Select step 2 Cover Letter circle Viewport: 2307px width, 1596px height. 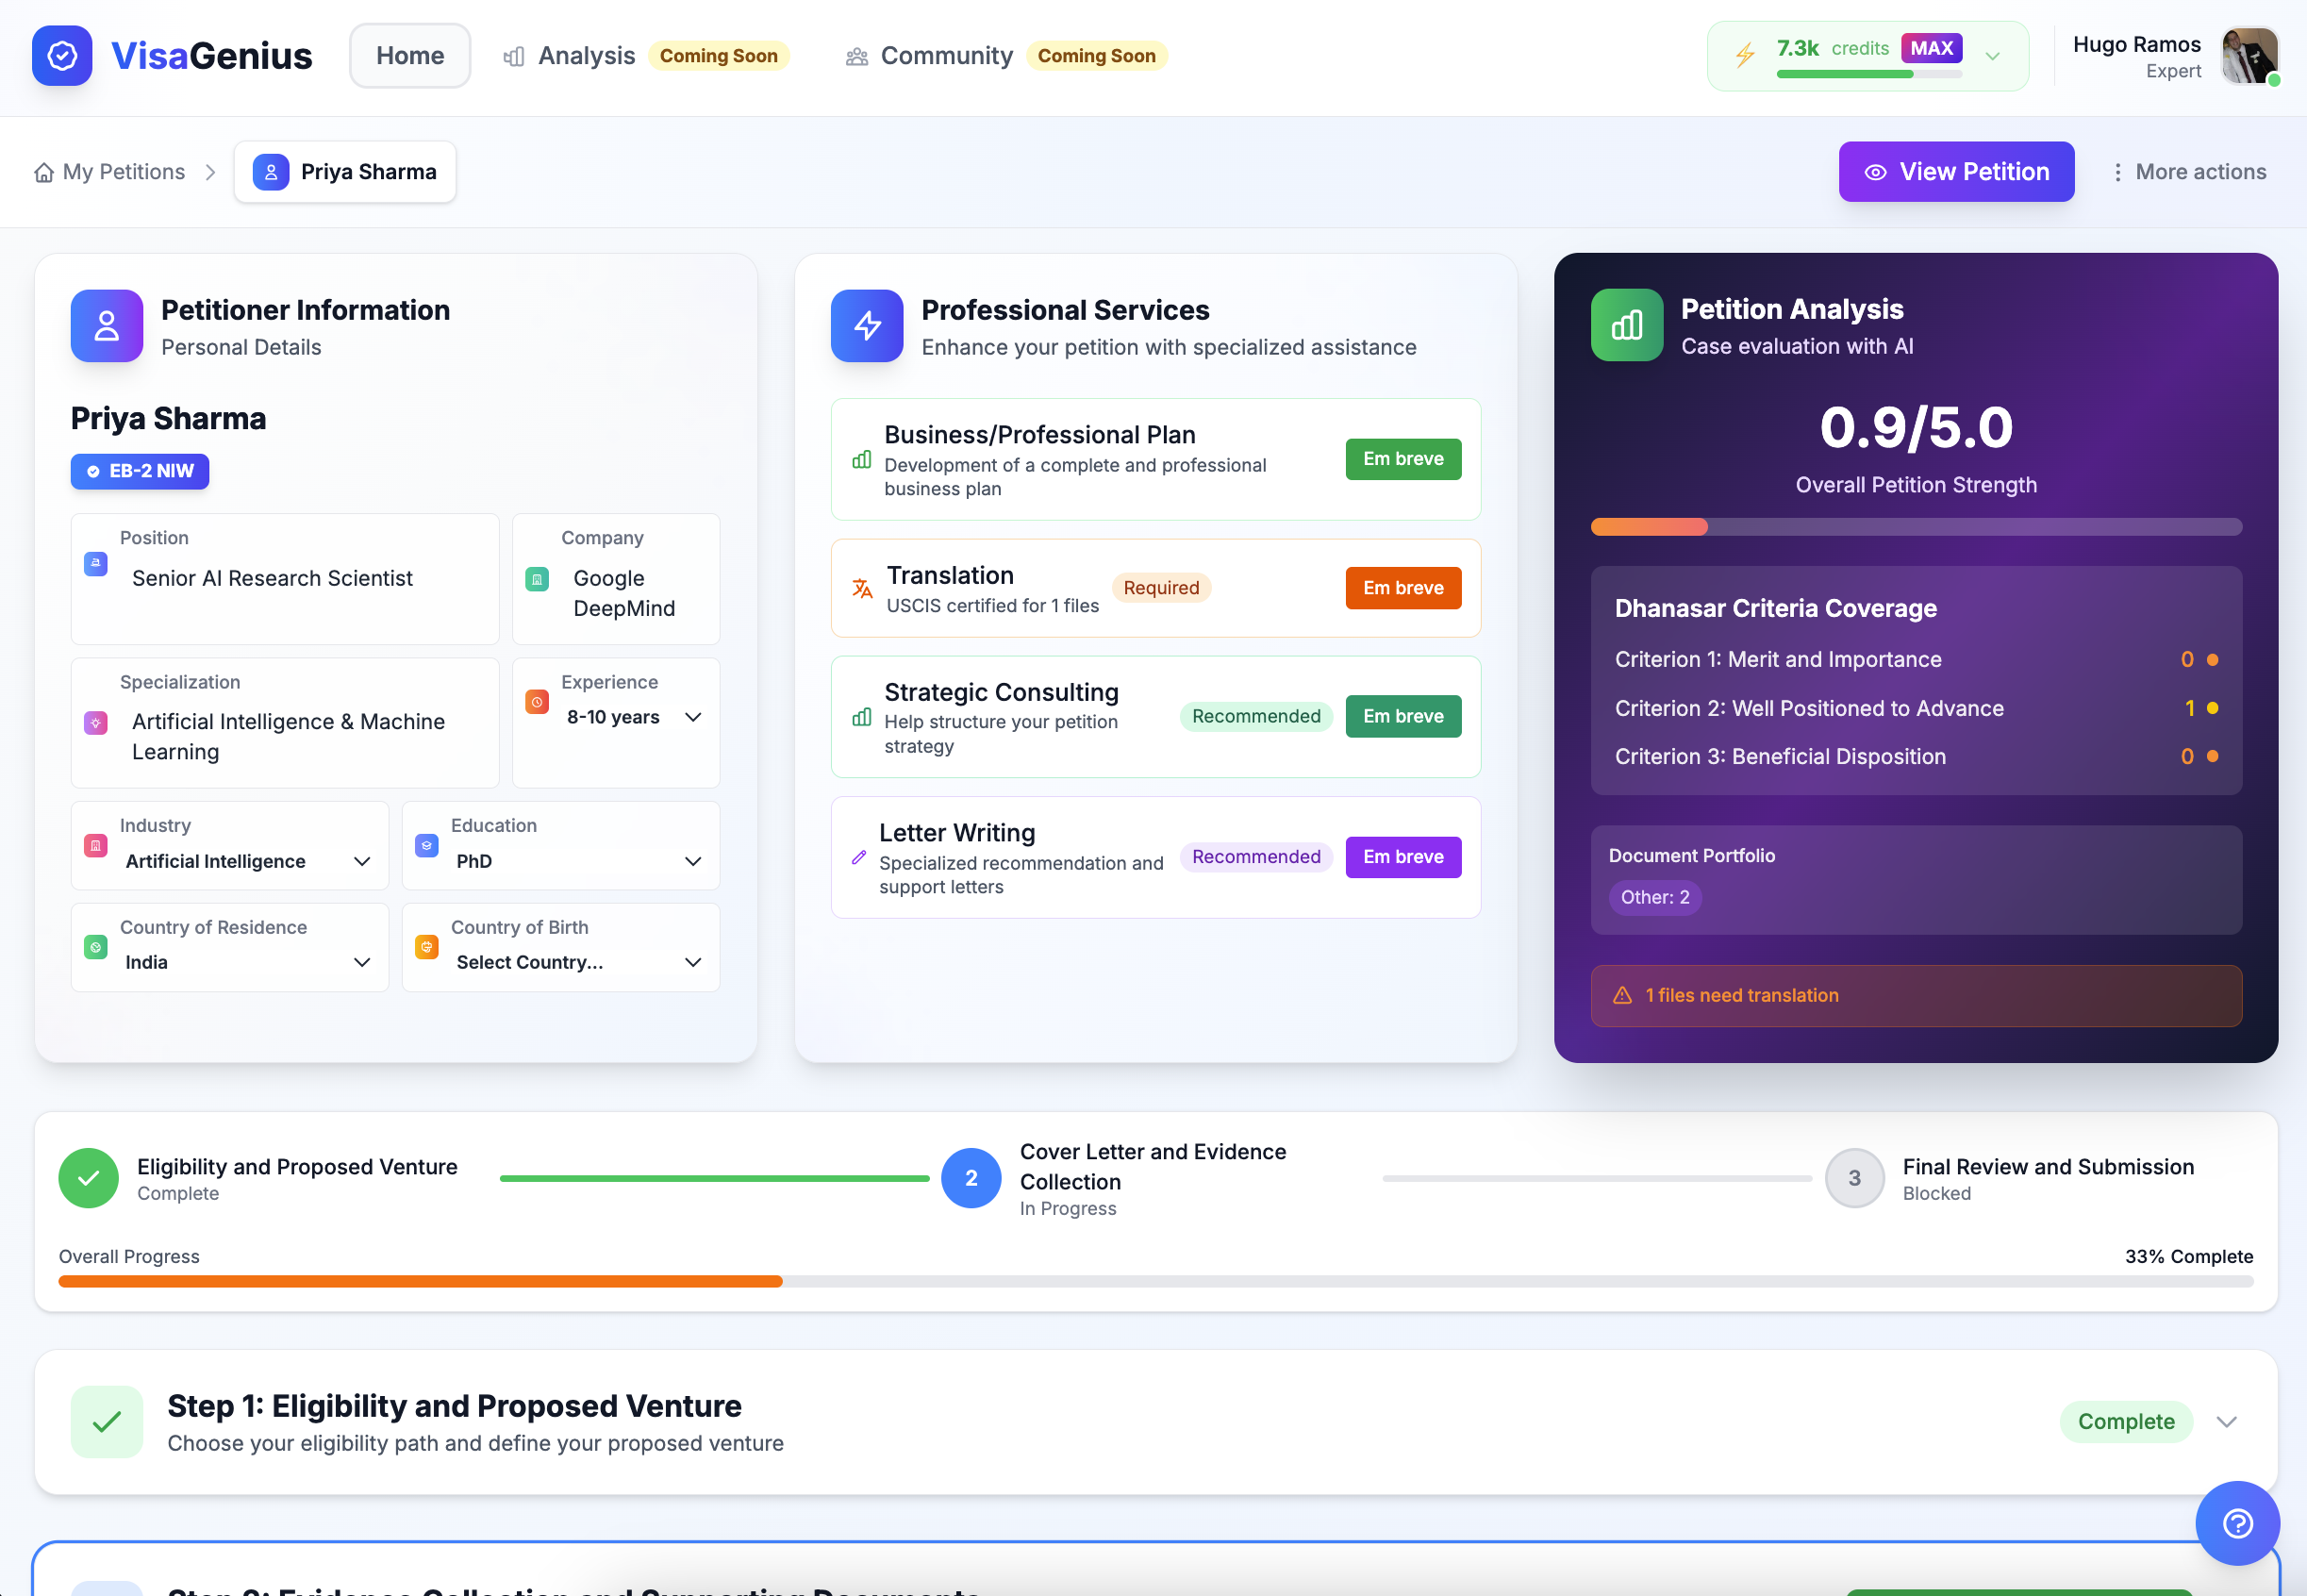tap(971, 1178)
